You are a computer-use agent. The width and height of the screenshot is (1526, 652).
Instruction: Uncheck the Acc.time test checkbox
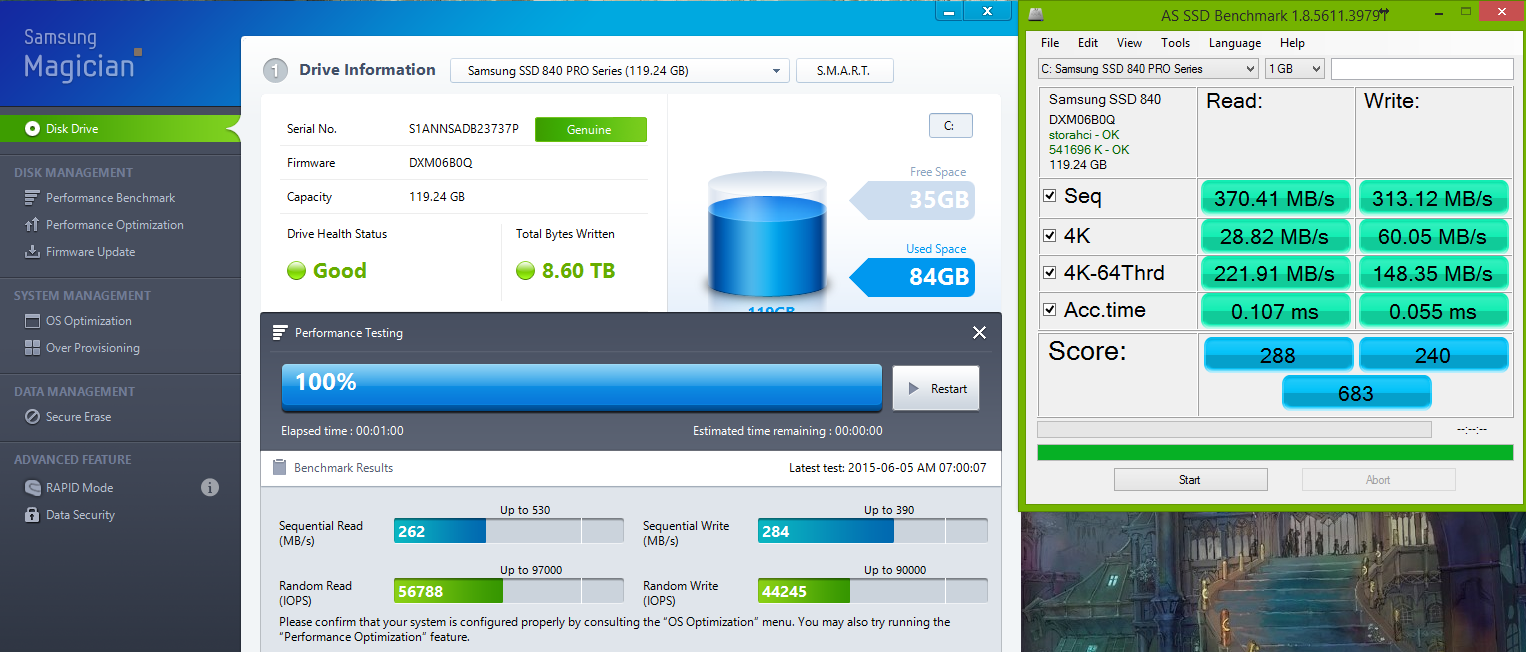[x=1050, y=310]
